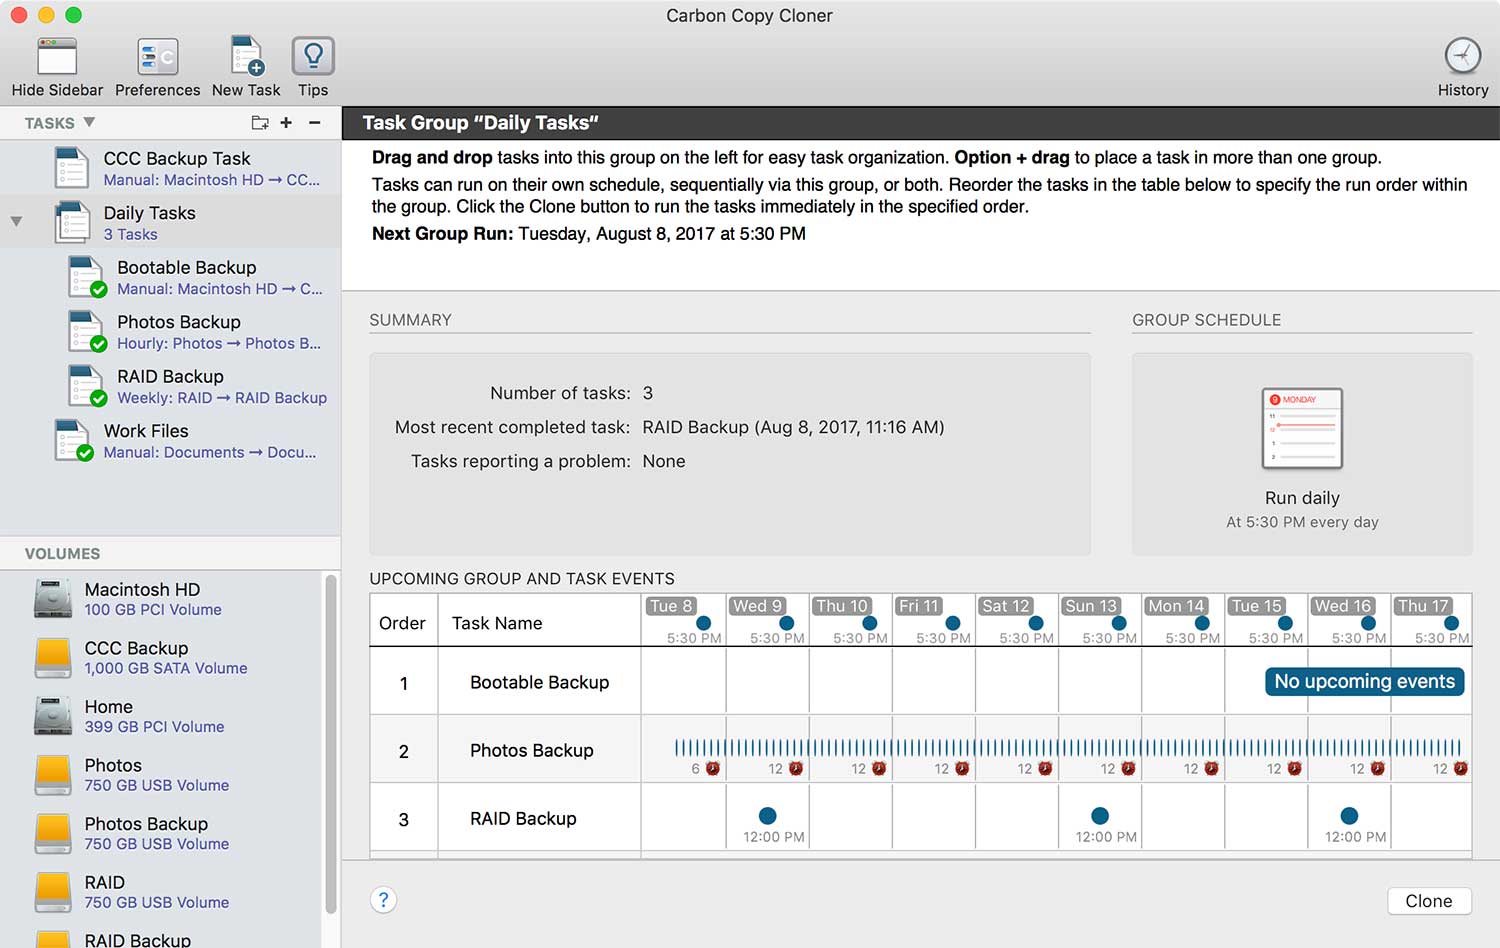
Task: View backup History
Action: 1462,60
